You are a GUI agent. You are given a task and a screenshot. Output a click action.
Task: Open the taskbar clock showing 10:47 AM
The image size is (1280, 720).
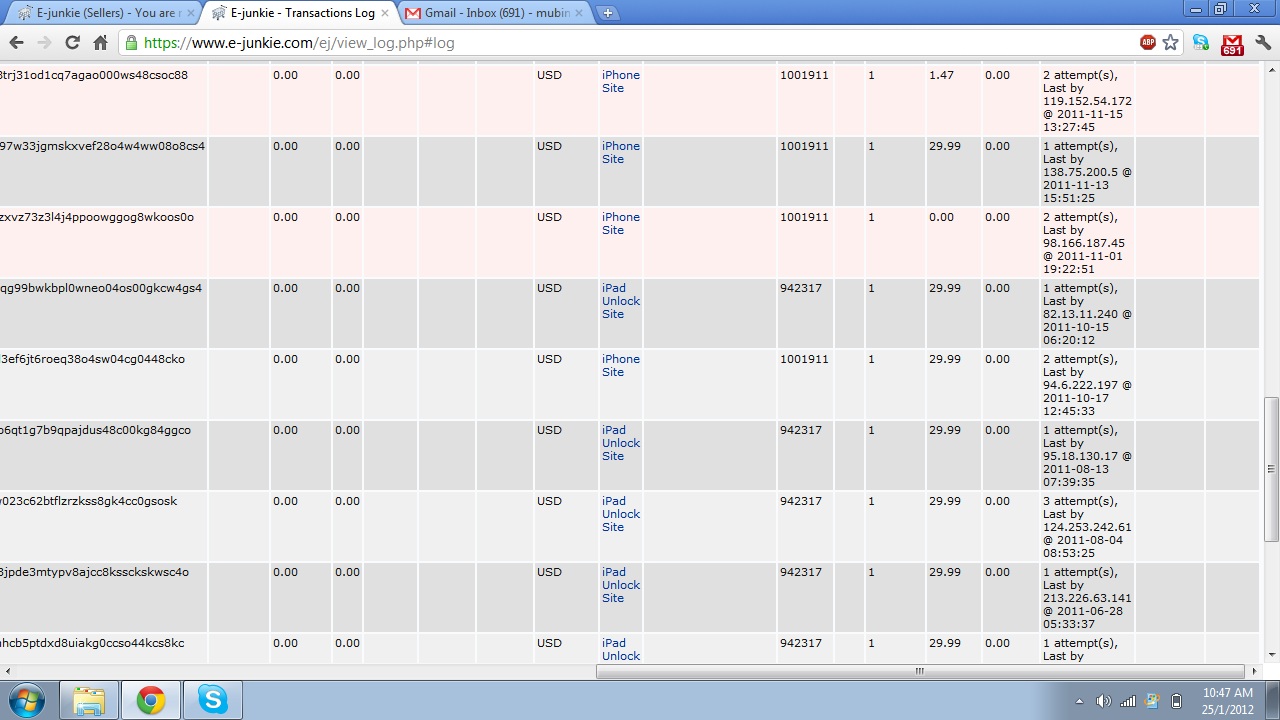tap(1227, 700)
